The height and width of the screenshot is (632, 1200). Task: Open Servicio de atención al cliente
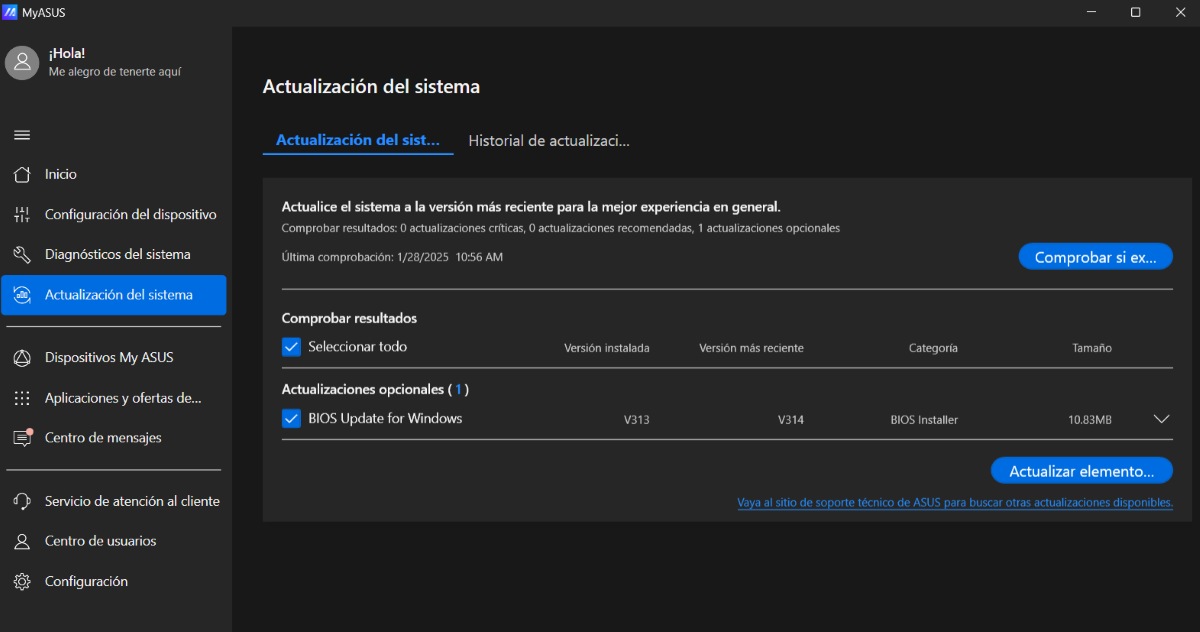114,501
